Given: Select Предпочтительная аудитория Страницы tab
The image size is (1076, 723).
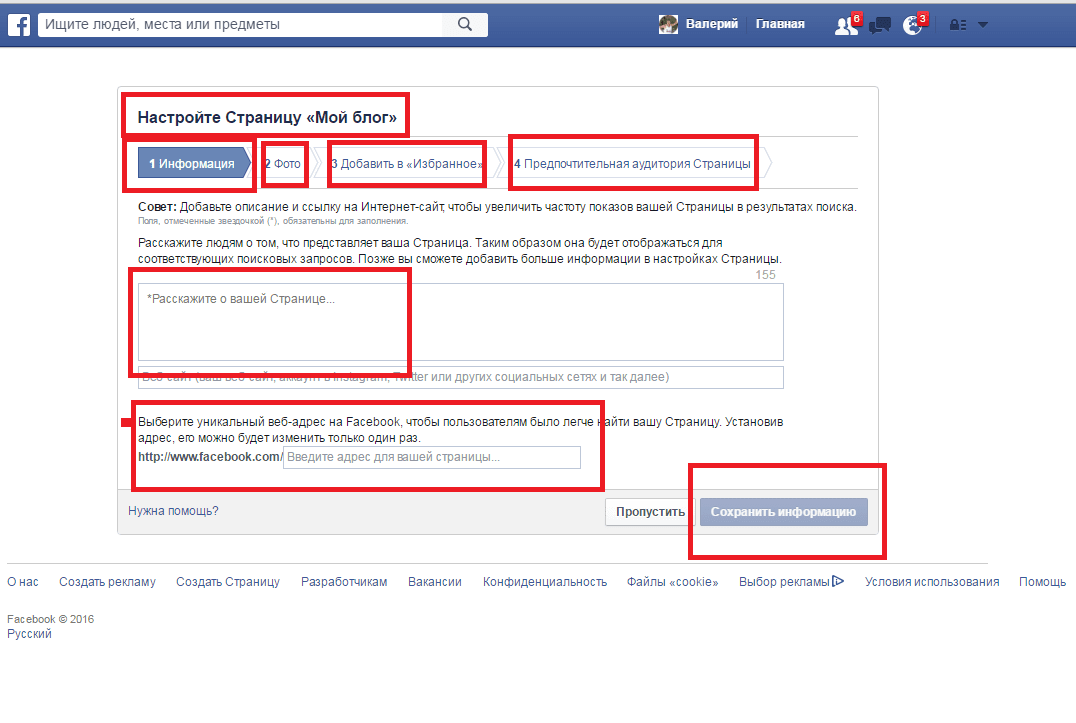Looking at the screenshot, I should point(633,164).
